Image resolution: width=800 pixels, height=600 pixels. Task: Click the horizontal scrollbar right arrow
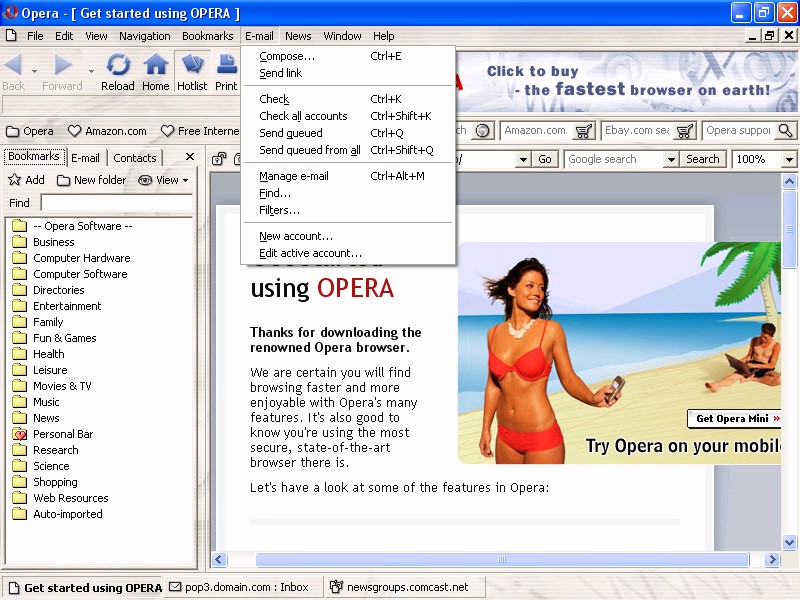point(772,560)
